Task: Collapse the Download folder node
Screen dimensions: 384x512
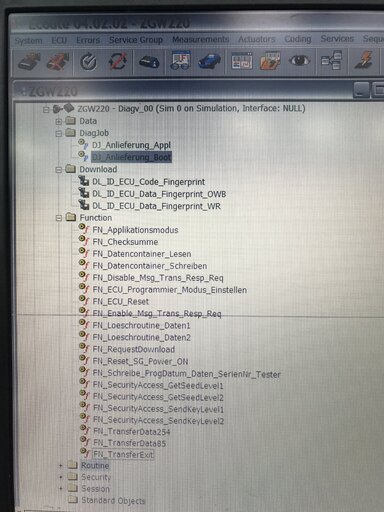Action: coord(59,170)
